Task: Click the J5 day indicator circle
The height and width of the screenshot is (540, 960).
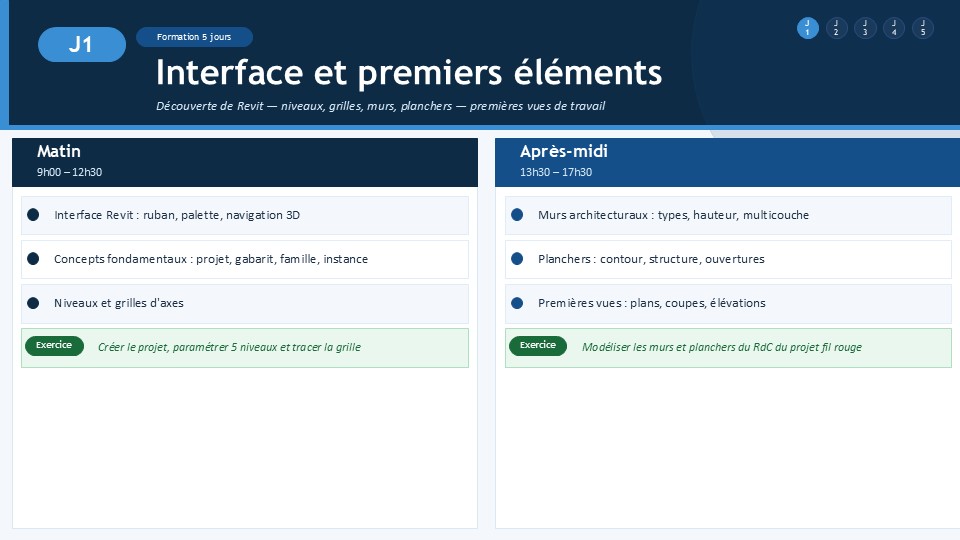Action: [x=923, y=28]
